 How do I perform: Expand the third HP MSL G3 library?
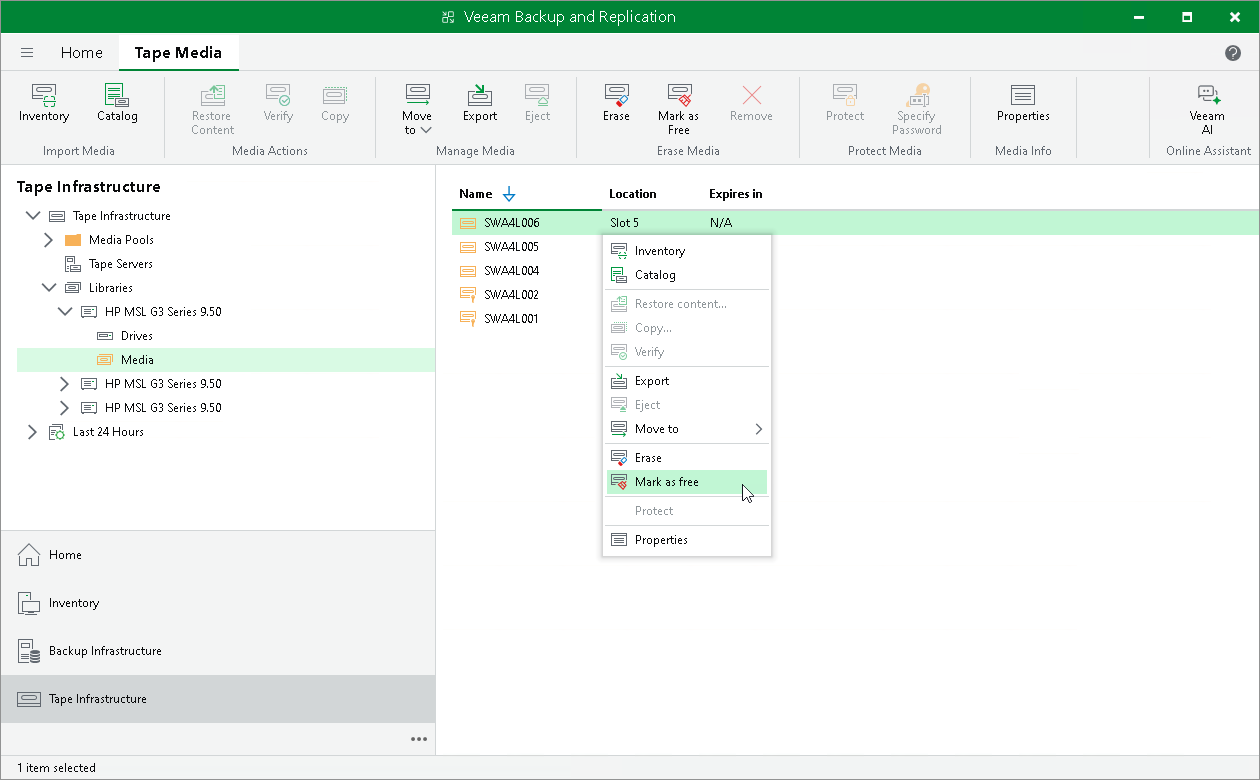[65, 408]
